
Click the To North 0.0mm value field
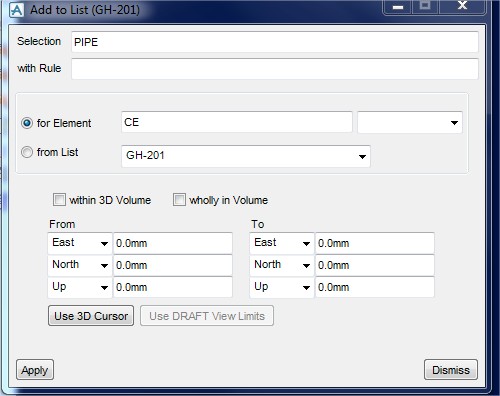[x=375, y=265]
